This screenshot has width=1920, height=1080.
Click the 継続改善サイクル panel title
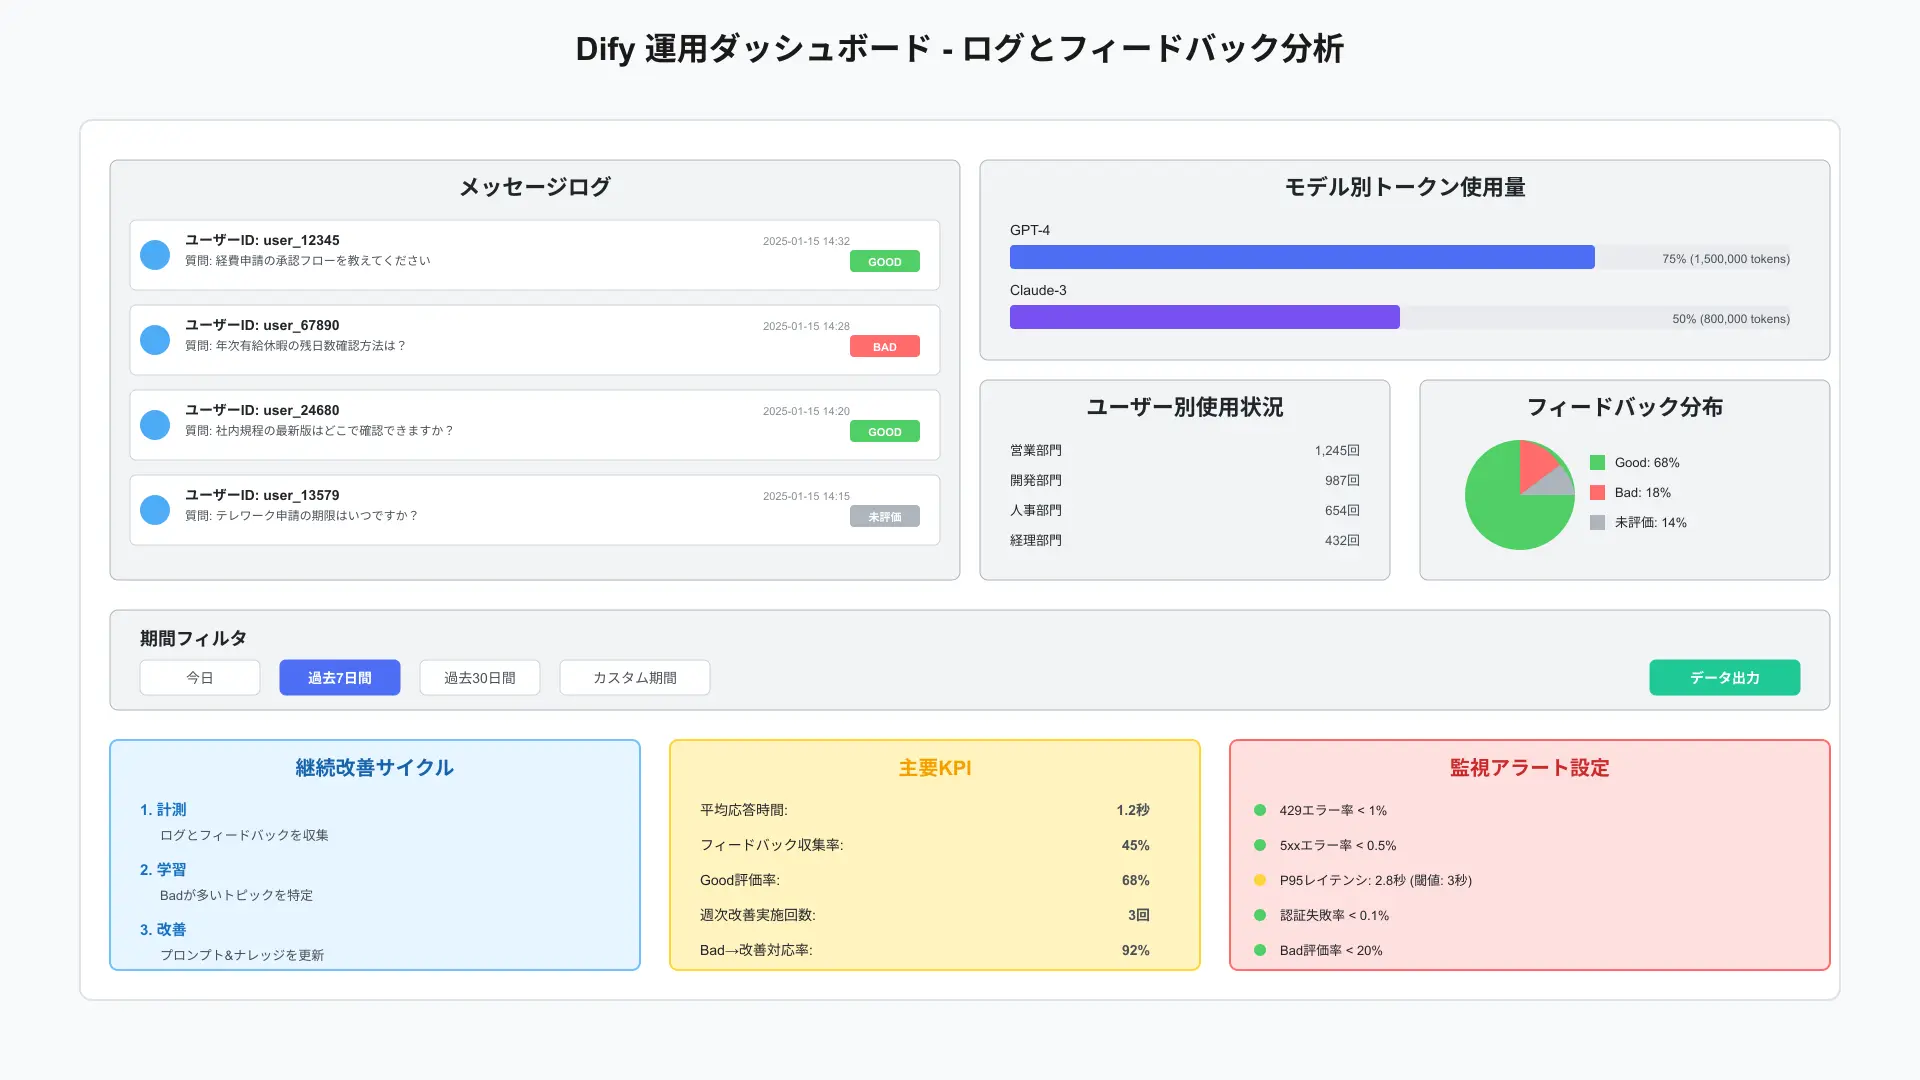[375, 768]
